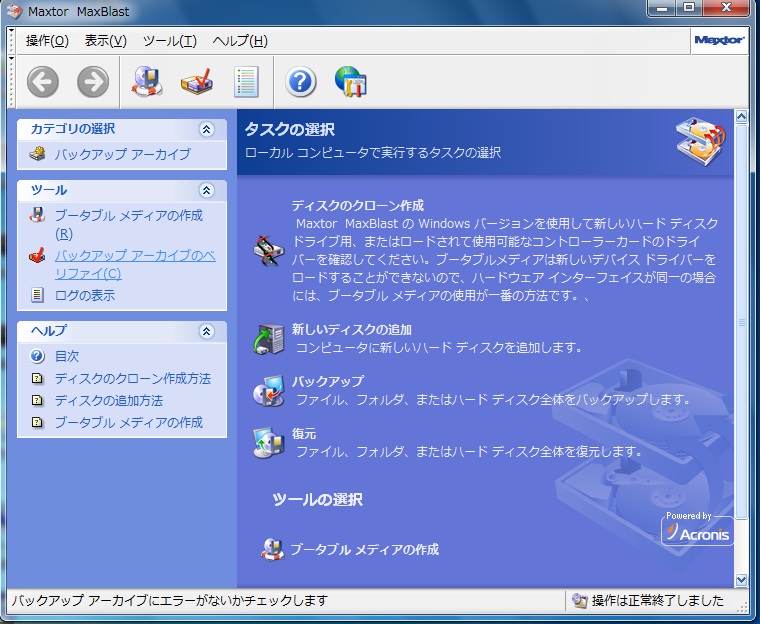The height and width of the screenshot is (624, 760).
Task: Click the red check icon beside バックアップ アーカイブのベリファイ
Action: (37, 255)
